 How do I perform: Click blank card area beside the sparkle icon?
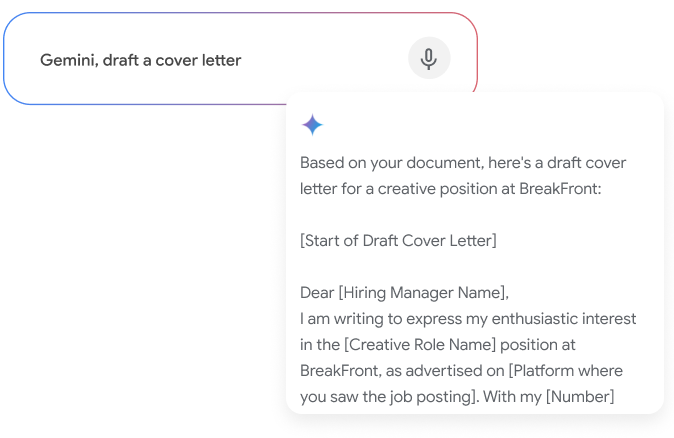[473, 125]
